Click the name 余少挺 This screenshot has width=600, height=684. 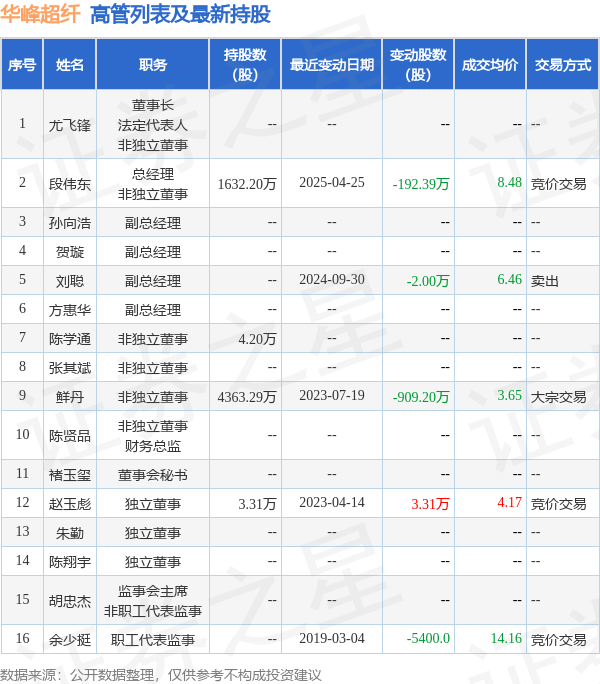(x=69, y=640)
